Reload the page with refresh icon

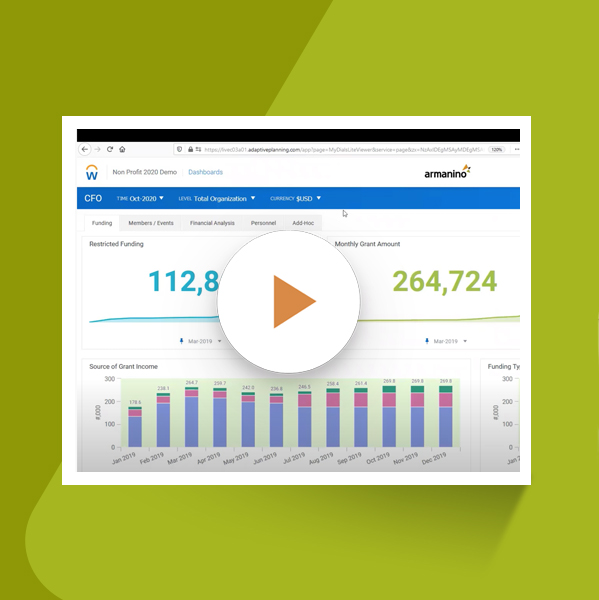[110, 149]
